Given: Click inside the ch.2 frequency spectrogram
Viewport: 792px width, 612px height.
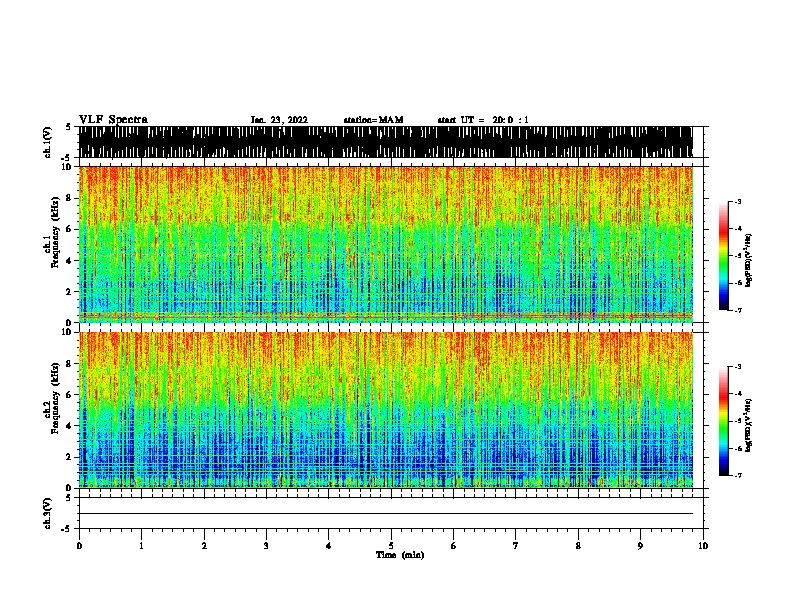Looking at the screenshot, I should click(386, 410).
